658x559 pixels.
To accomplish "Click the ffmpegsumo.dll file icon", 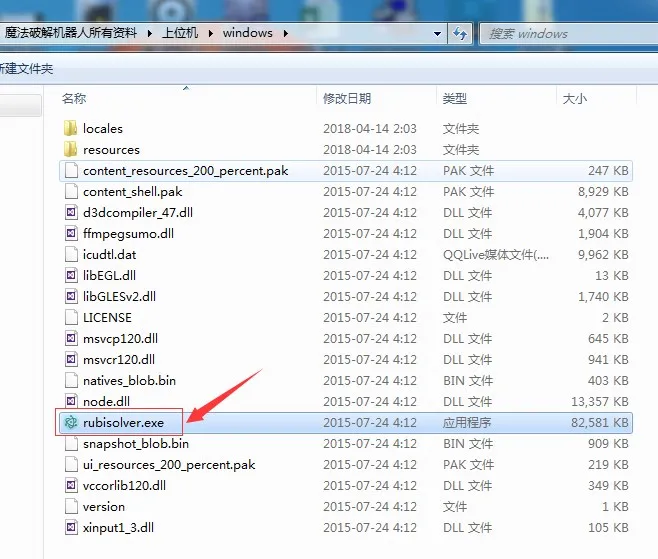I will click(x=71, y=233).
